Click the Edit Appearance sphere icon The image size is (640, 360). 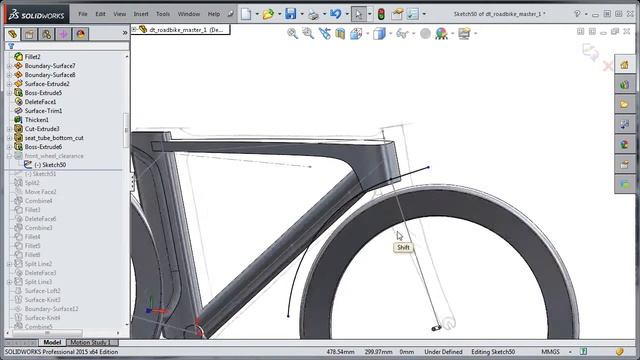coord(425,33)
